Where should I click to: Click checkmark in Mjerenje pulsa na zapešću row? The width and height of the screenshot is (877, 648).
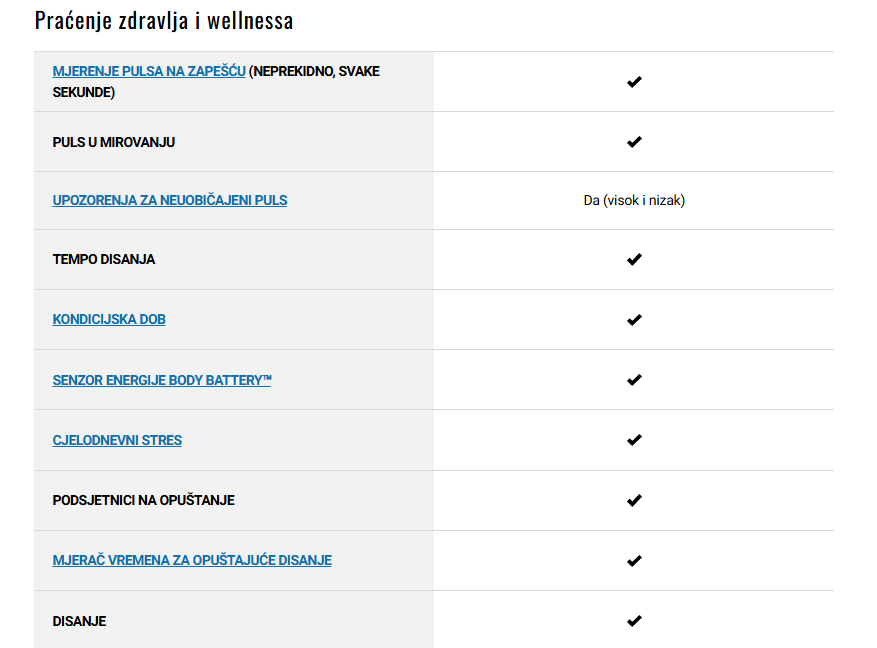(x=634, y=82)
